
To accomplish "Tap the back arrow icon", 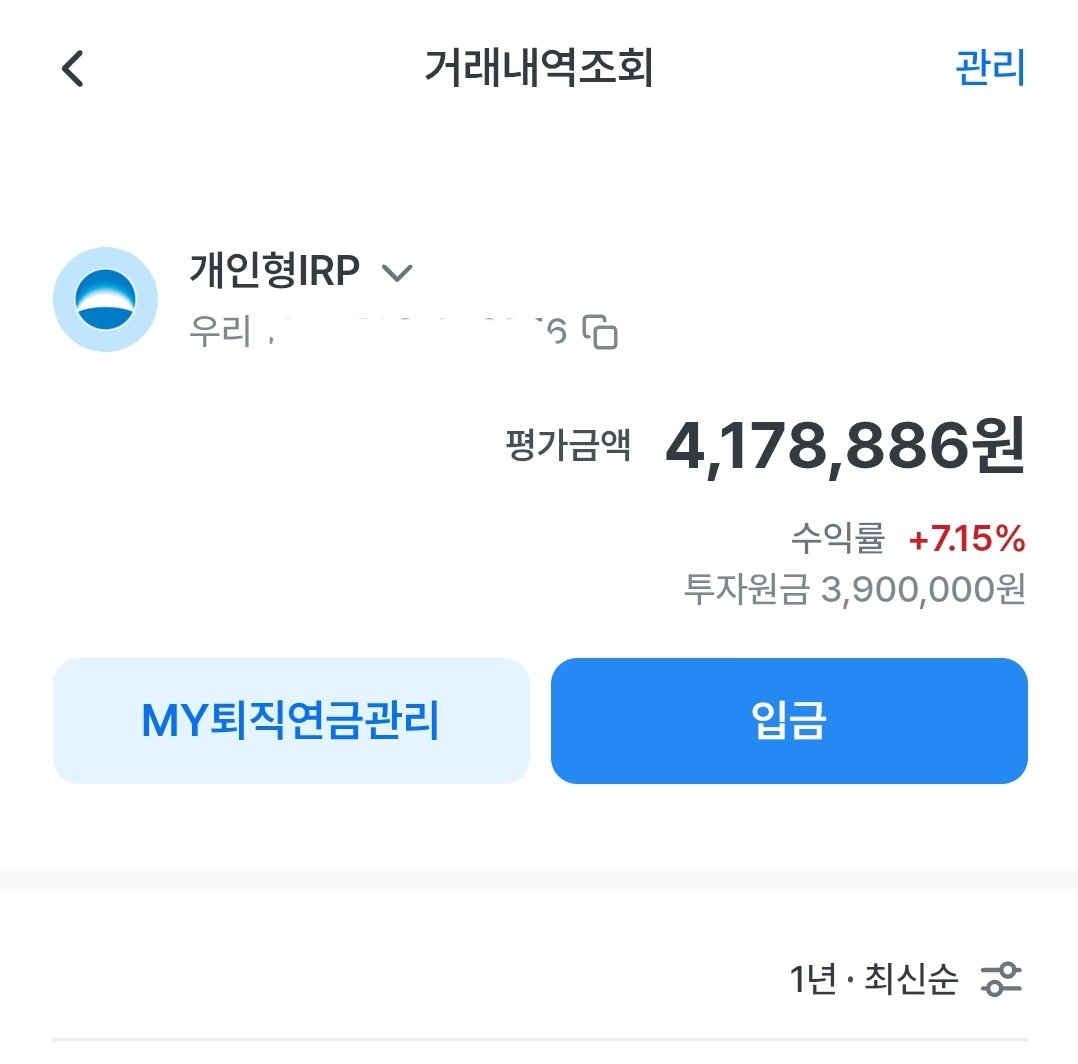I will [72, 70].
